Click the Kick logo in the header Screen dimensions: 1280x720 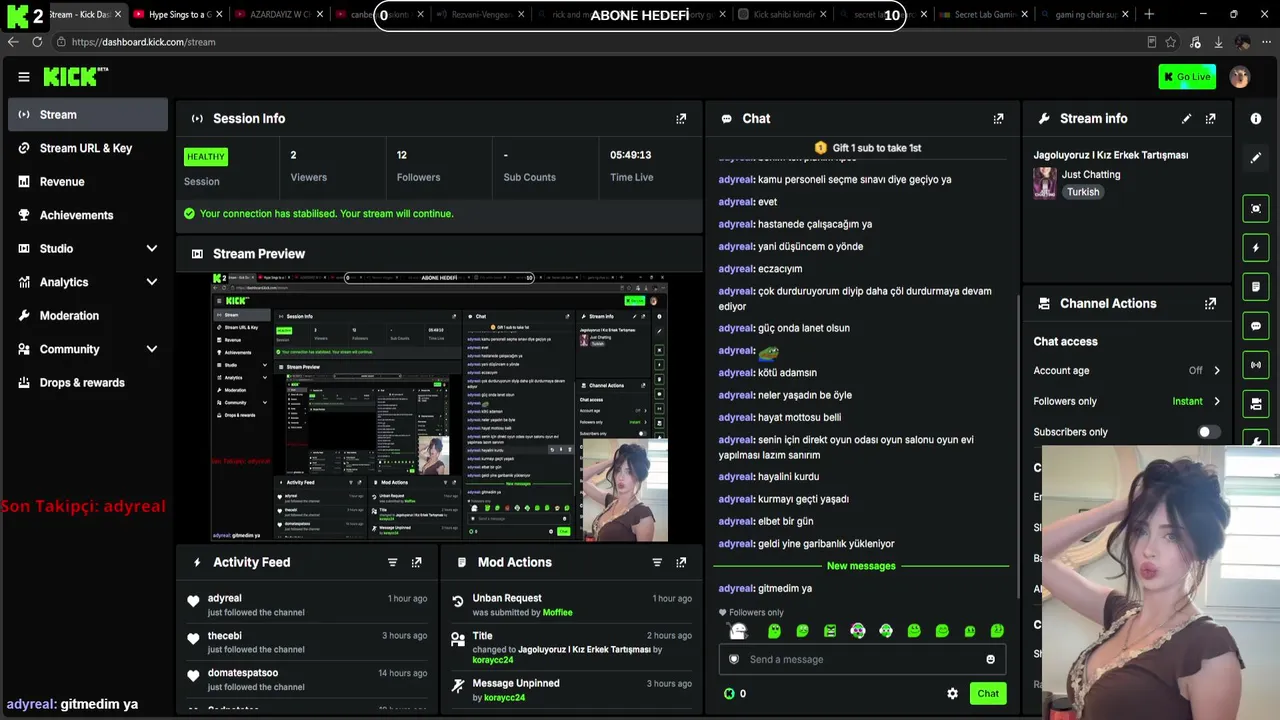[75, 77]
